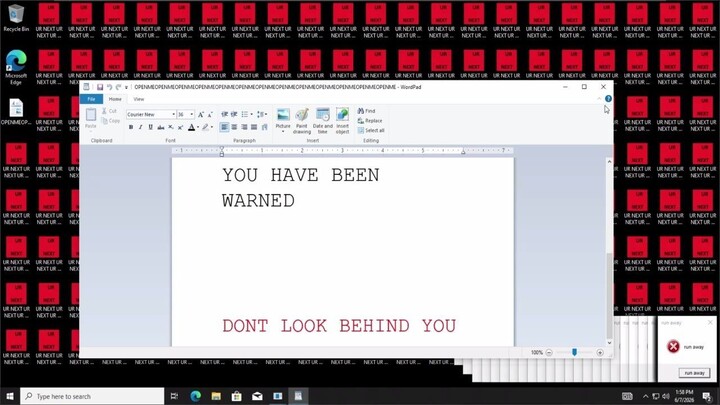Insert Date and time

coord(323,121)
